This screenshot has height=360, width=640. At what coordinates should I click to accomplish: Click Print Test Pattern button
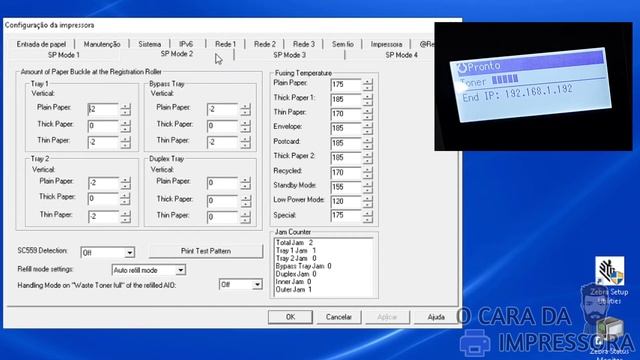(206, 251)
